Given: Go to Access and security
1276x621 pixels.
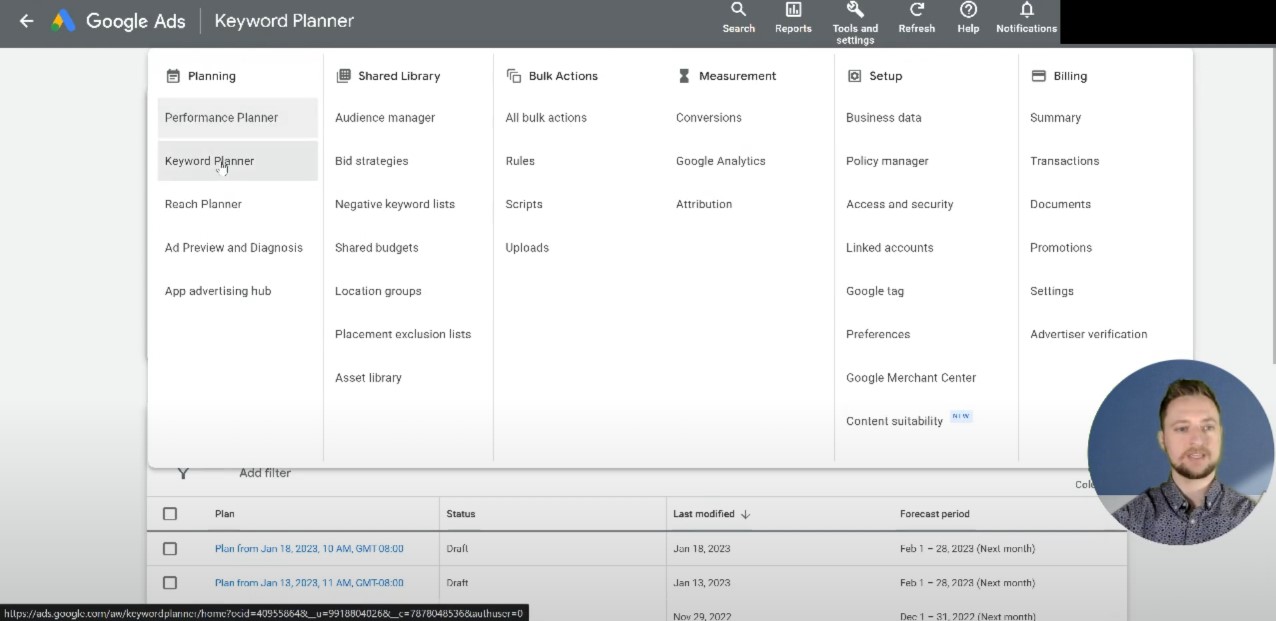Looking at the screenshot, I should click(900, 204).
